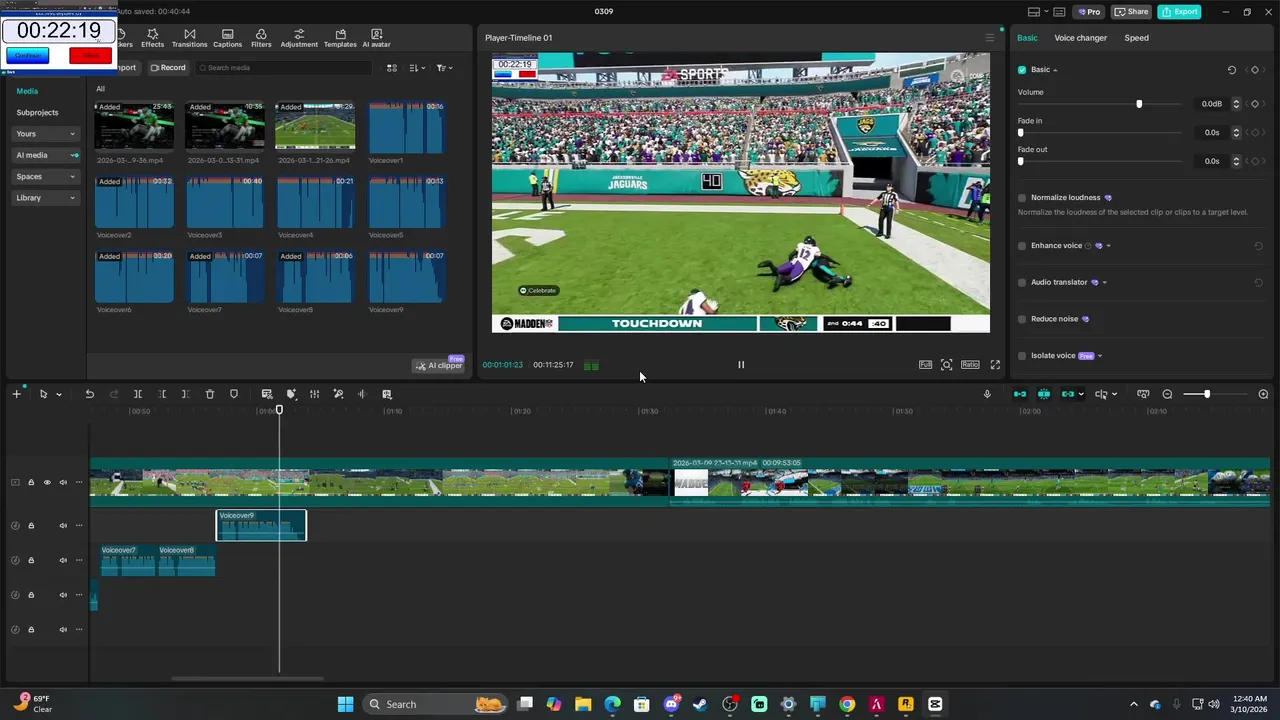Select the Basic tab
Screen dimensions: 1280x720
point(1027,38)
